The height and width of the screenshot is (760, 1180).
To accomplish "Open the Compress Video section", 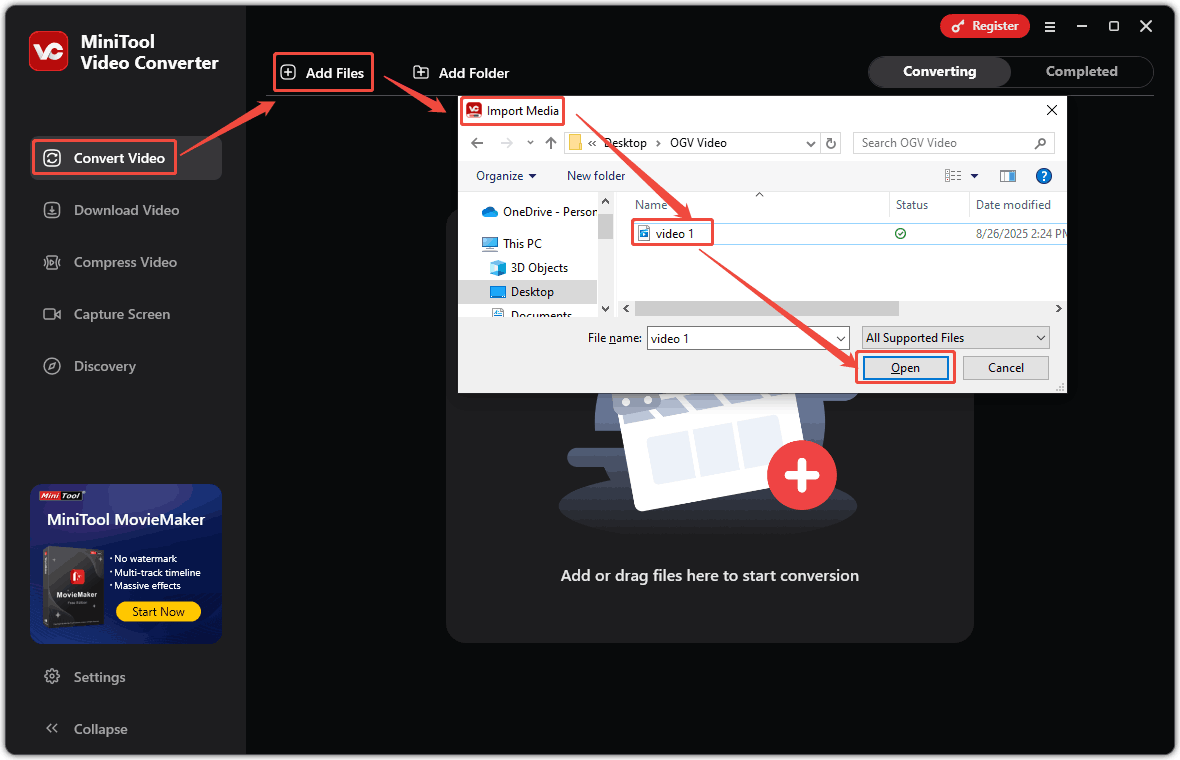I will coord(110,262).
